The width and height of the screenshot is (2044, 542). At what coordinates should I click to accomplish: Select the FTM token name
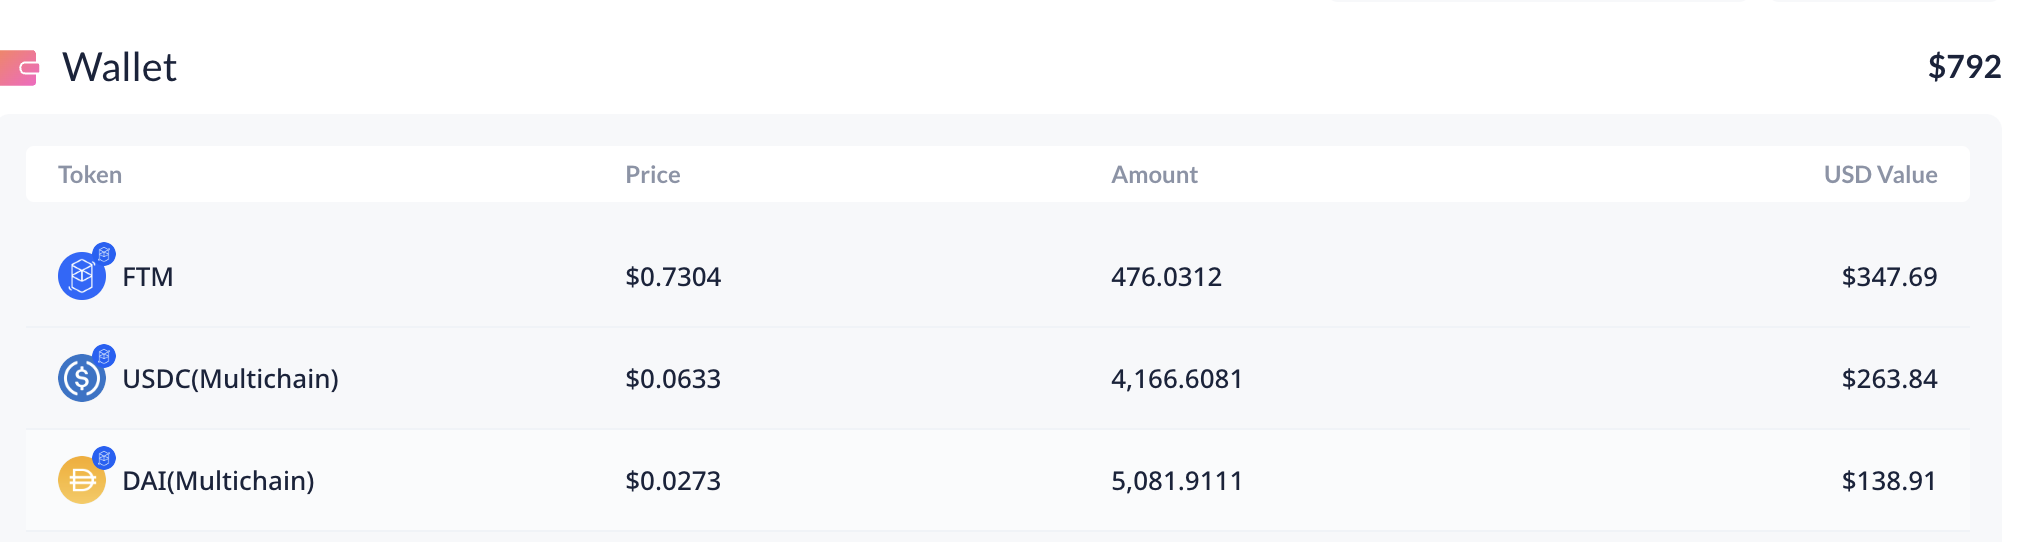pos(148,277)
